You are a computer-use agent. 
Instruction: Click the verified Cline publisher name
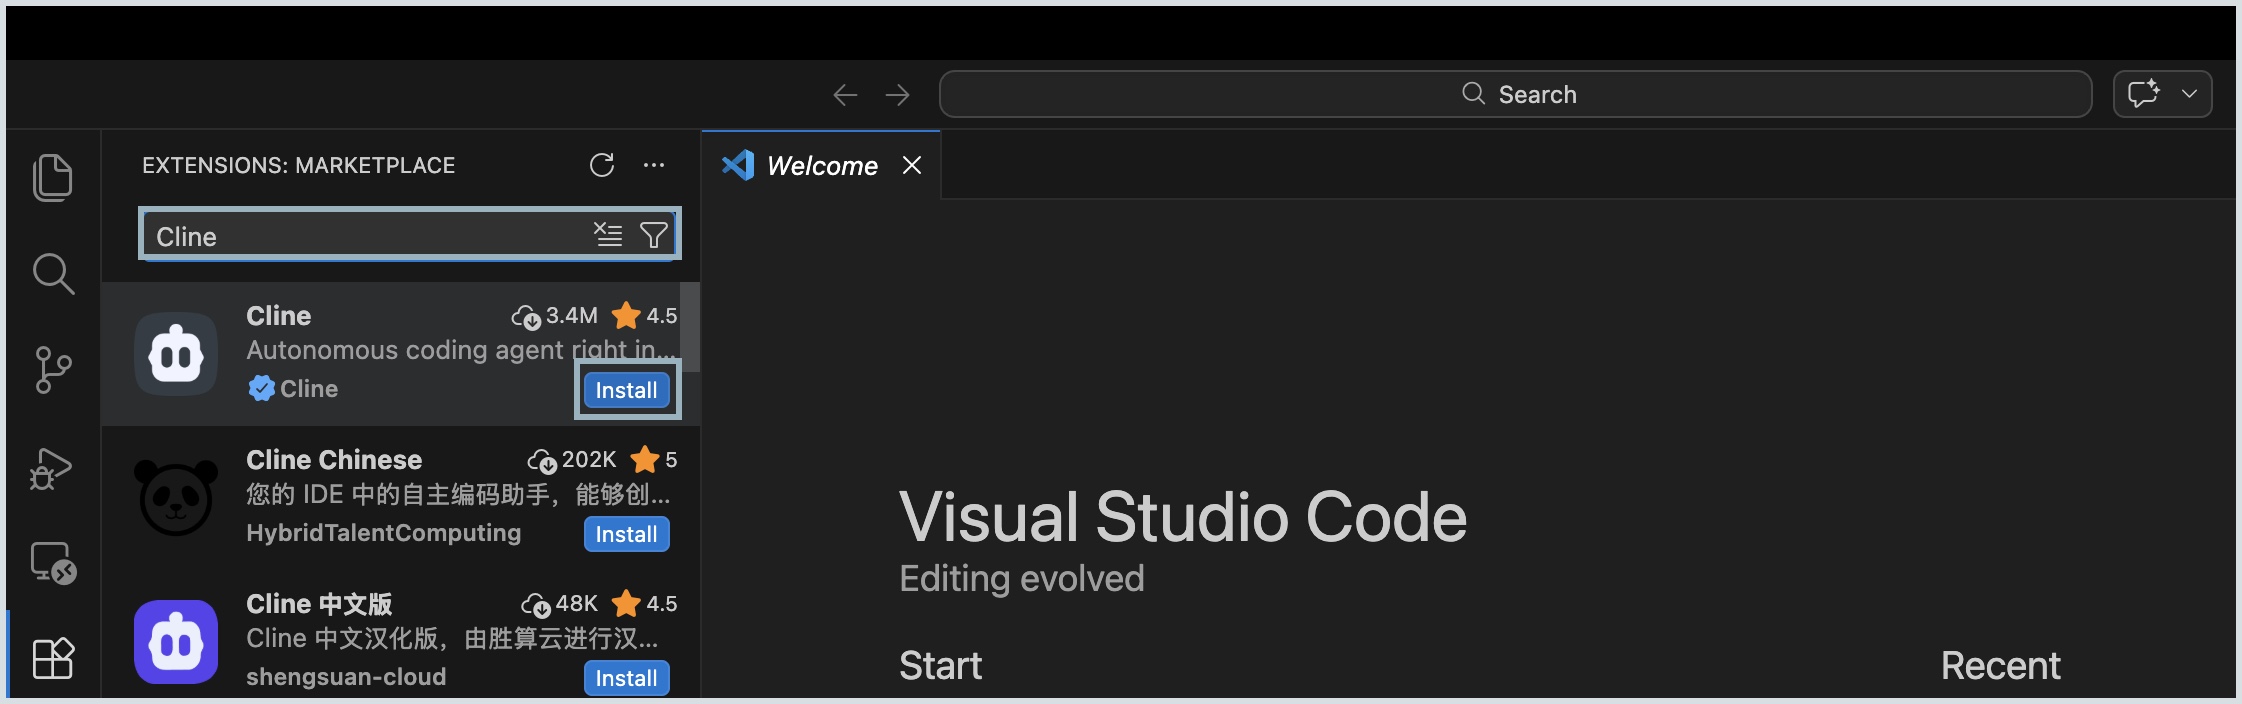click(309, 389)
